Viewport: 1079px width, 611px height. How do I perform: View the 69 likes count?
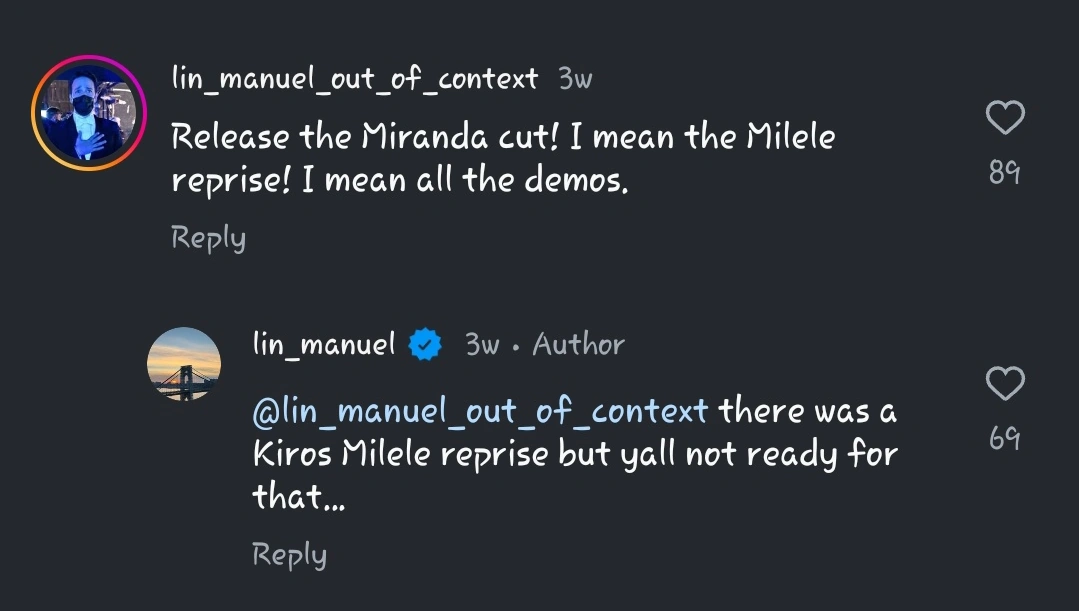click(1004, 438)
